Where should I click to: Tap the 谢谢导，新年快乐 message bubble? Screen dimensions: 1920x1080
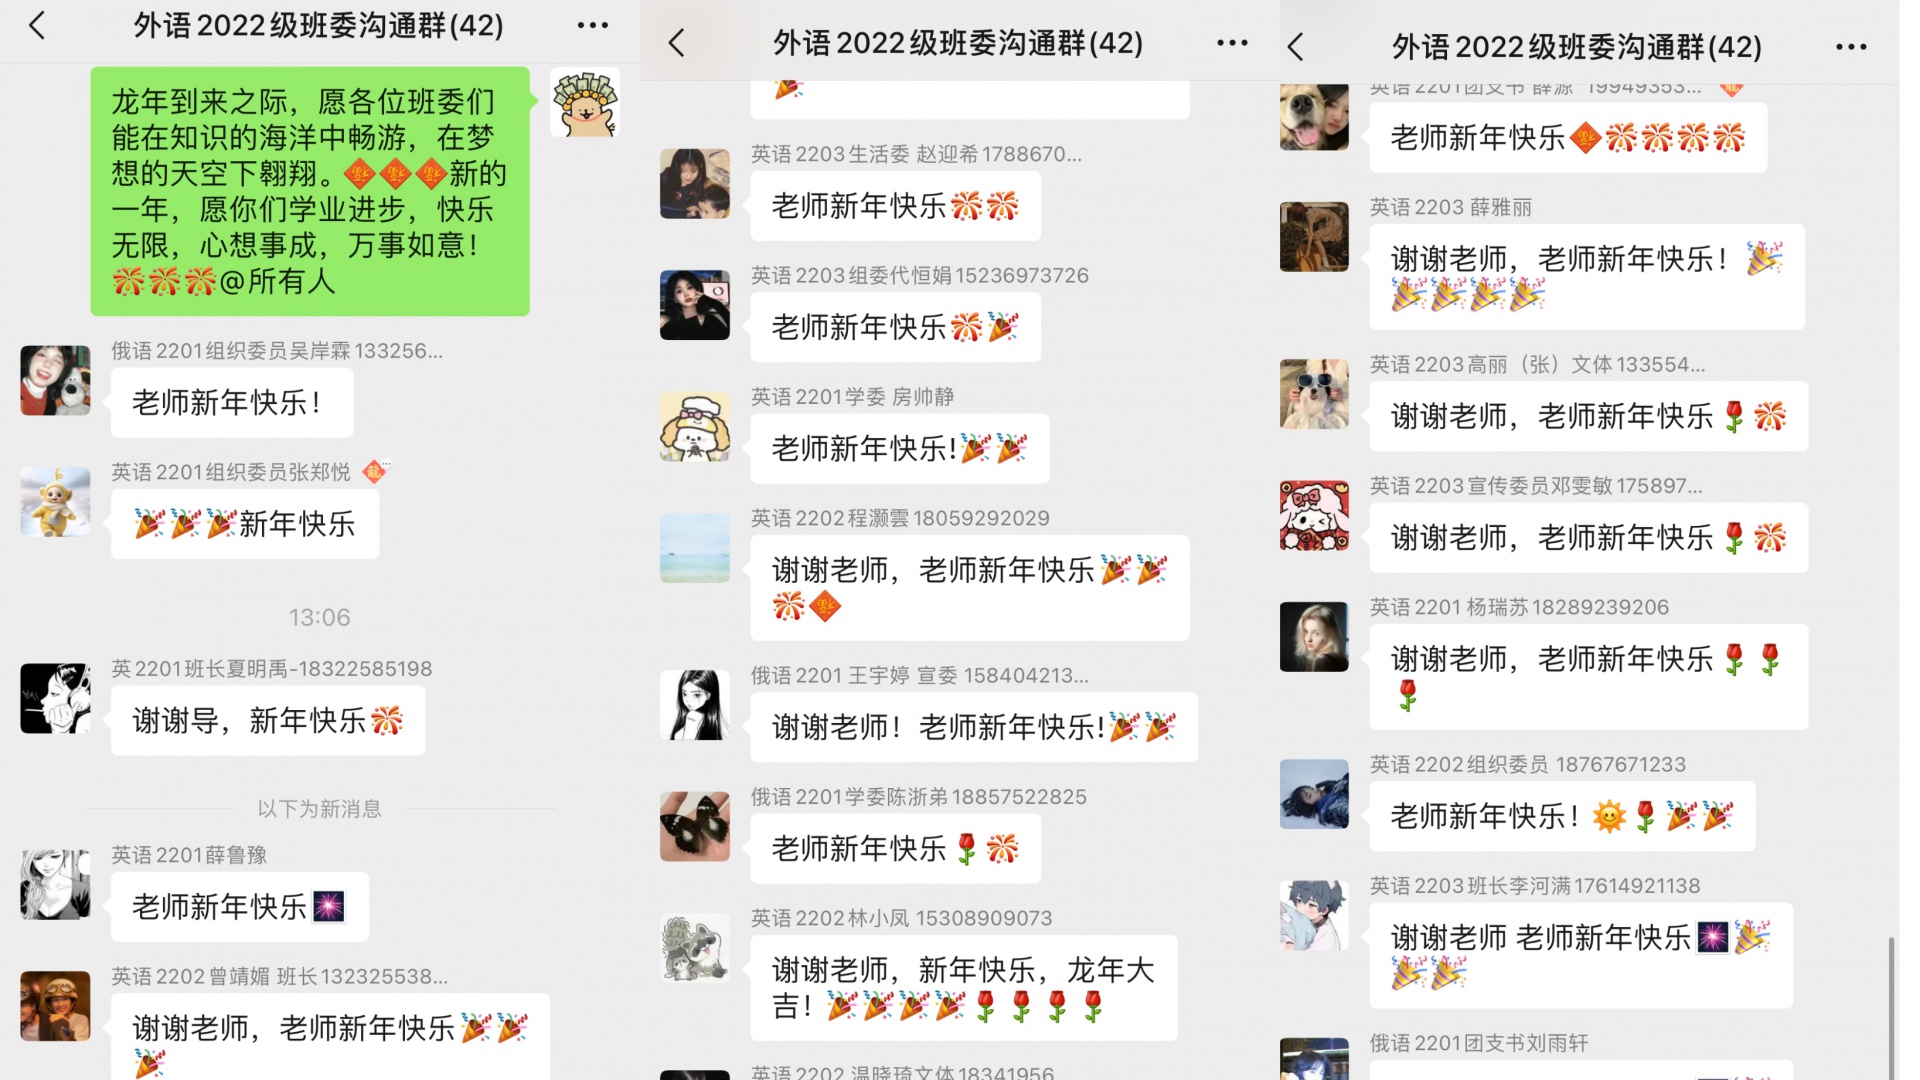(x=268, y=720)
